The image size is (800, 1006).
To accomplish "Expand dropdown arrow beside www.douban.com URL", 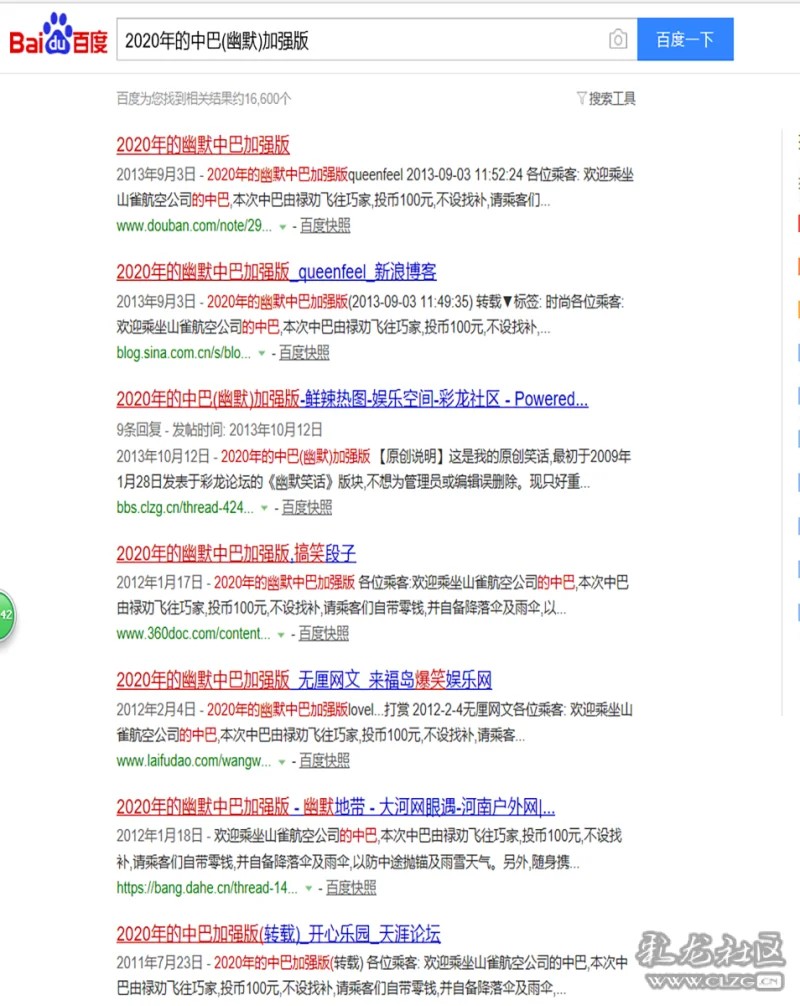I will click(282, 226).
